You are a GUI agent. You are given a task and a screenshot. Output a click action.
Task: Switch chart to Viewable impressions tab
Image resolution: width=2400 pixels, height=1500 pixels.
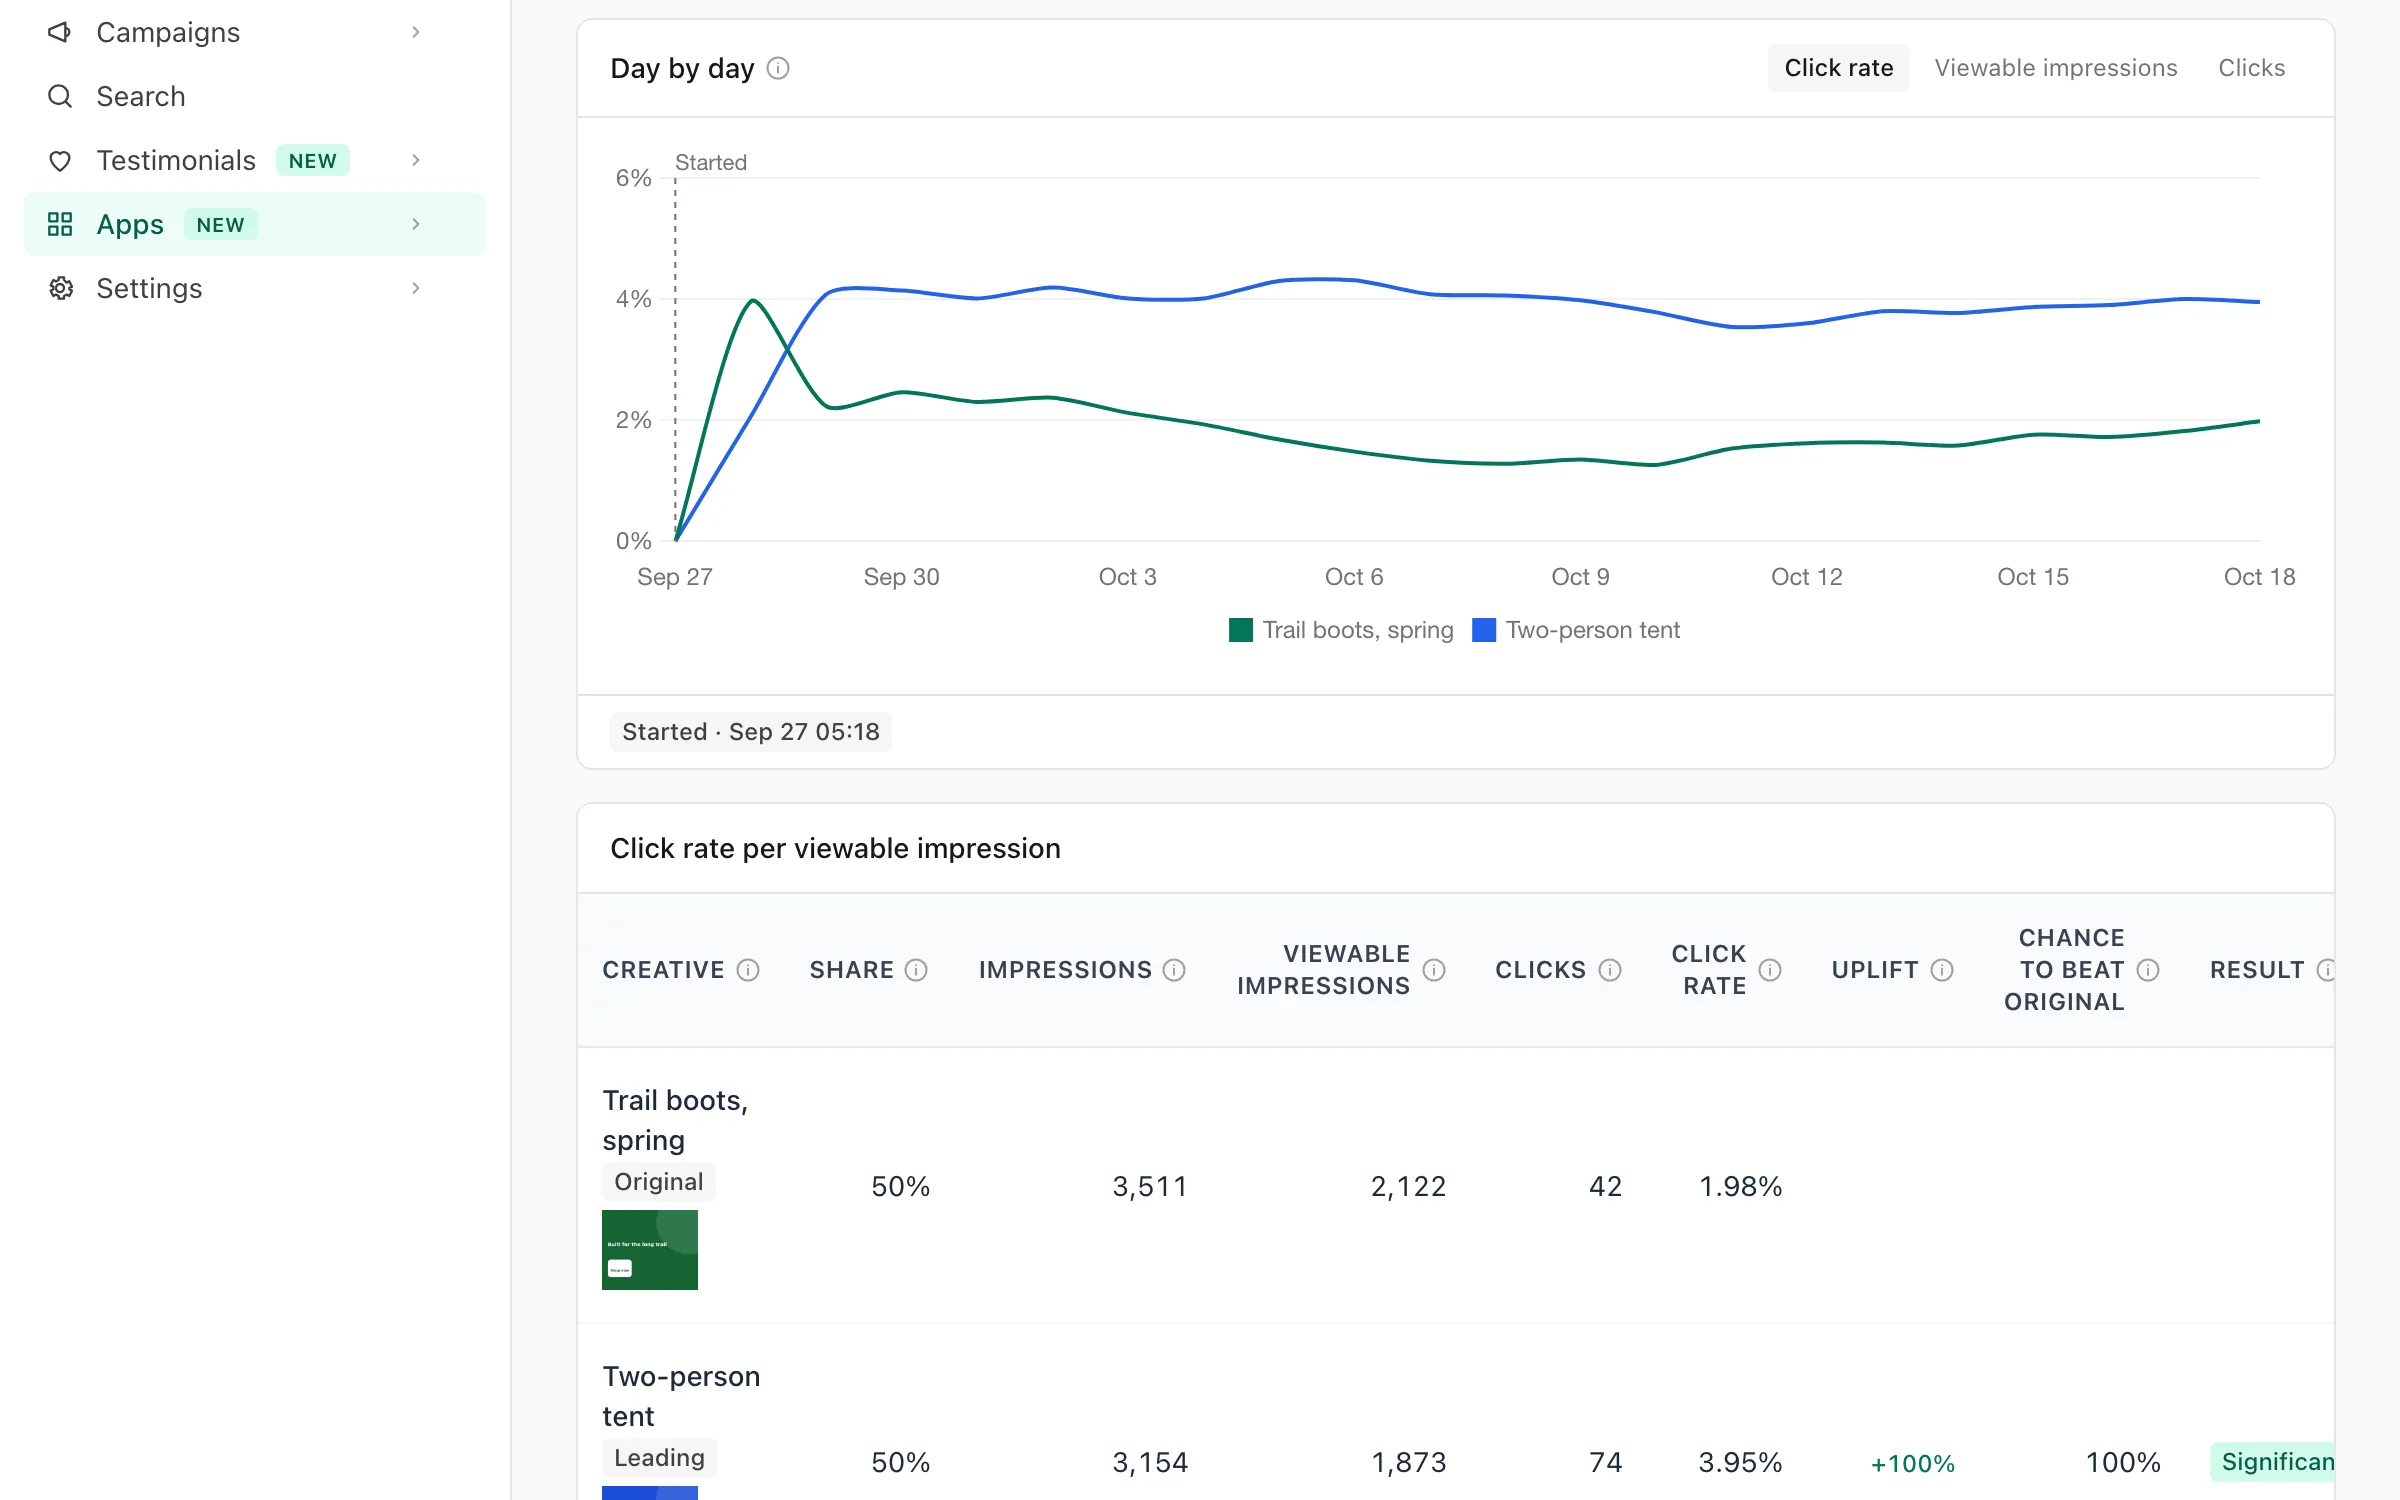click(2055, 68)
